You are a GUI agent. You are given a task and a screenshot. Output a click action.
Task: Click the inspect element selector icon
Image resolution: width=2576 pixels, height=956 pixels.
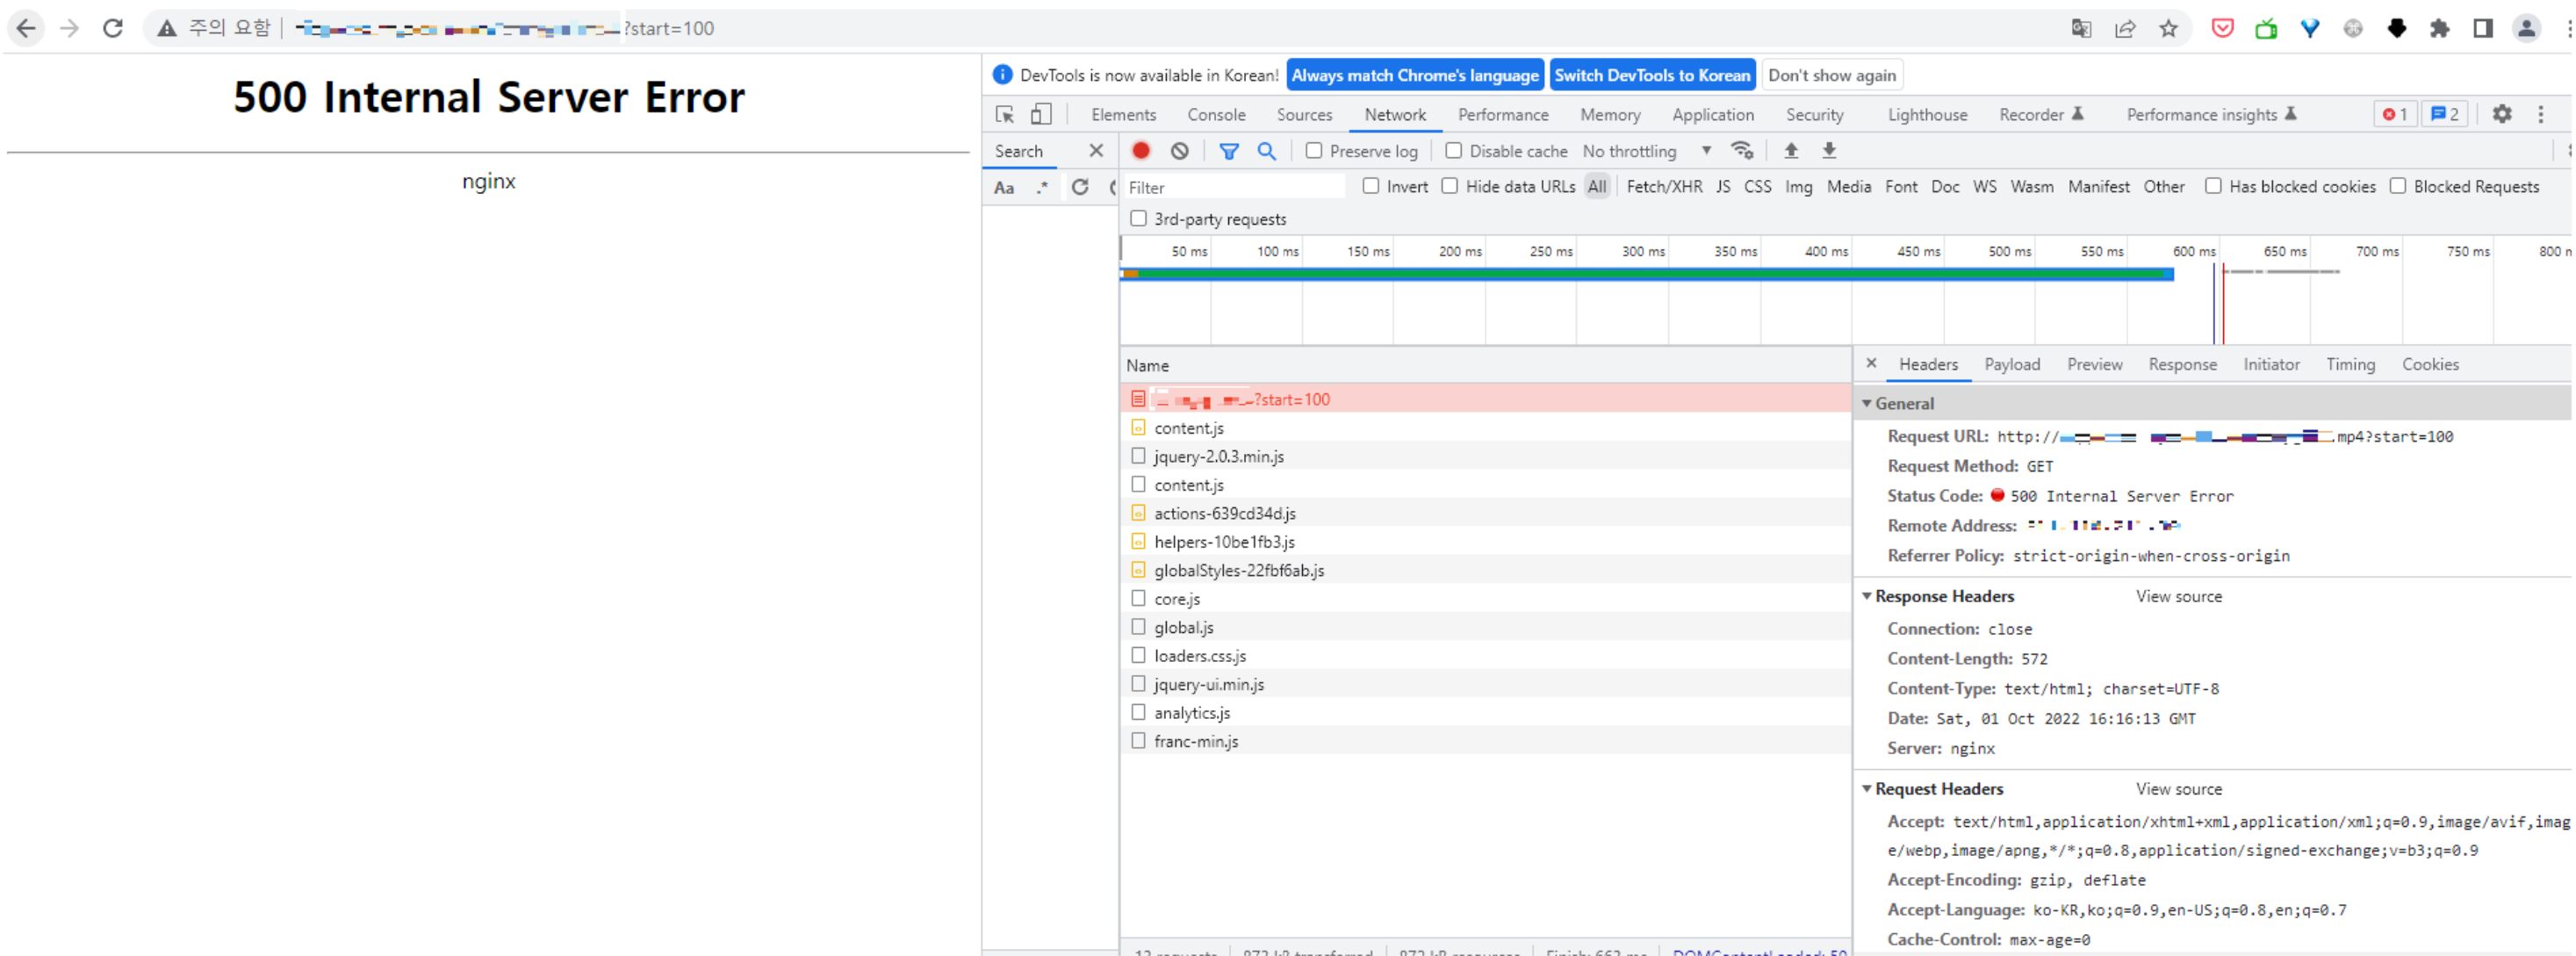[1004, 115]
